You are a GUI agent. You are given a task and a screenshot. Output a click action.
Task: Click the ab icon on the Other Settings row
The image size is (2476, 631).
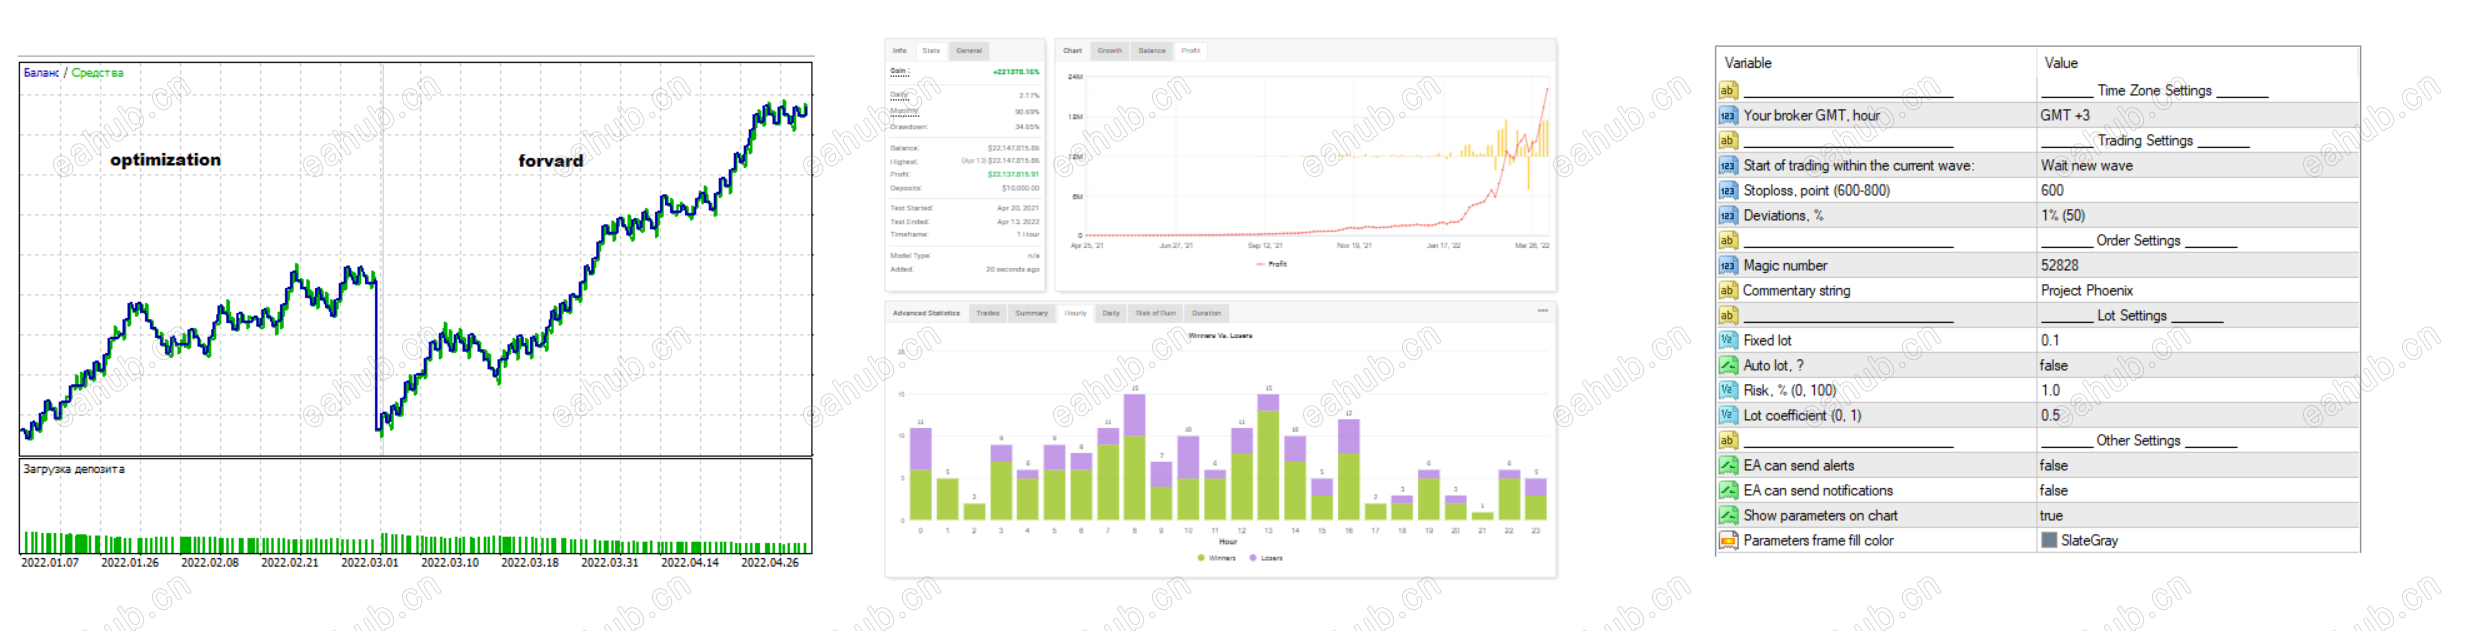[1727, 440]
